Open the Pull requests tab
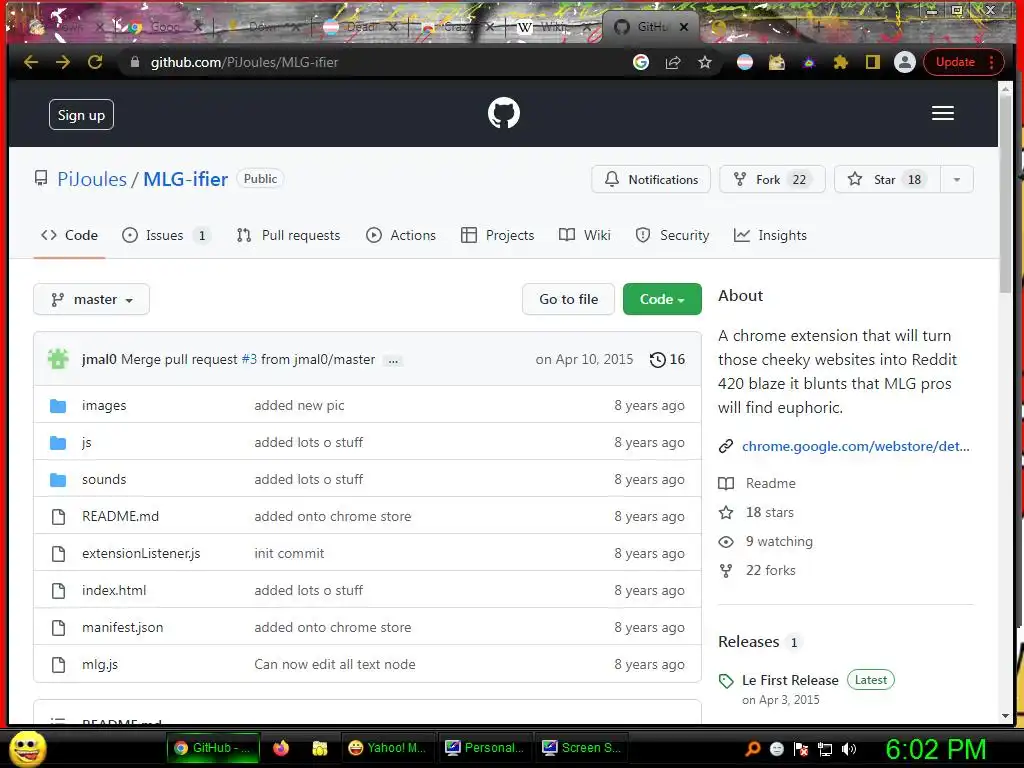Image resolution: width=1024 pixels, height=768 pixels. 288,235
